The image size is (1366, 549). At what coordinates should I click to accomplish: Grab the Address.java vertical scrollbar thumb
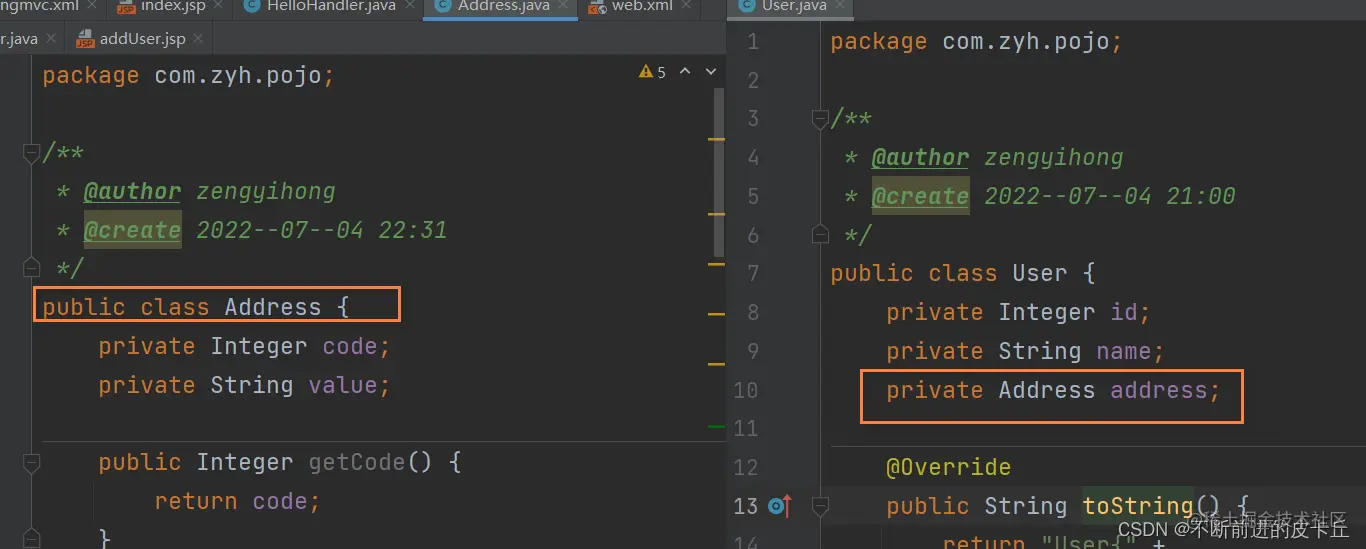click(x=719, y=171)
